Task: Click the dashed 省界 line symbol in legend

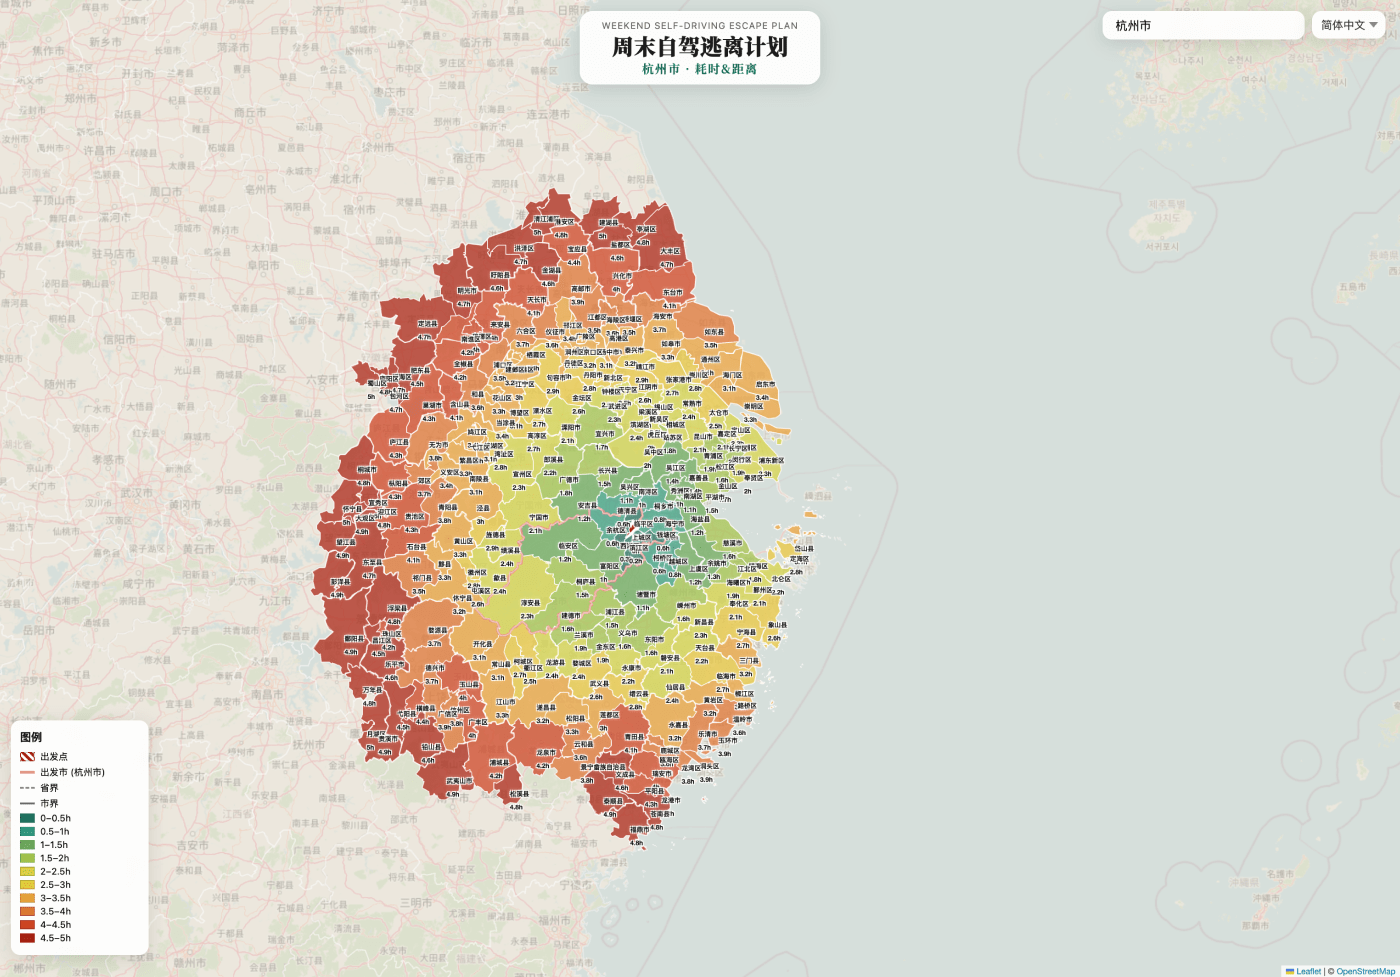Action: (x=27, y=788)
